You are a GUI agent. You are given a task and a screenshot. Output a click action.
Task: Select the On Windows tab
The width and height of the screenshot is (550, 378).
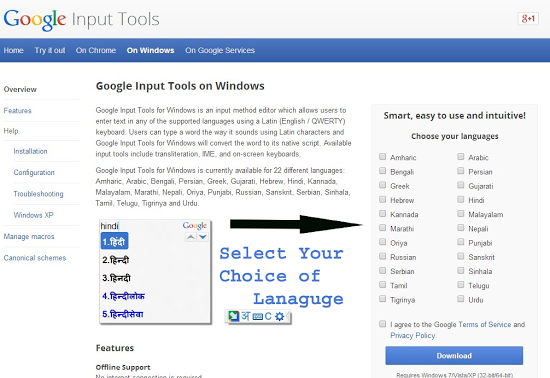[x=150, y=50]
